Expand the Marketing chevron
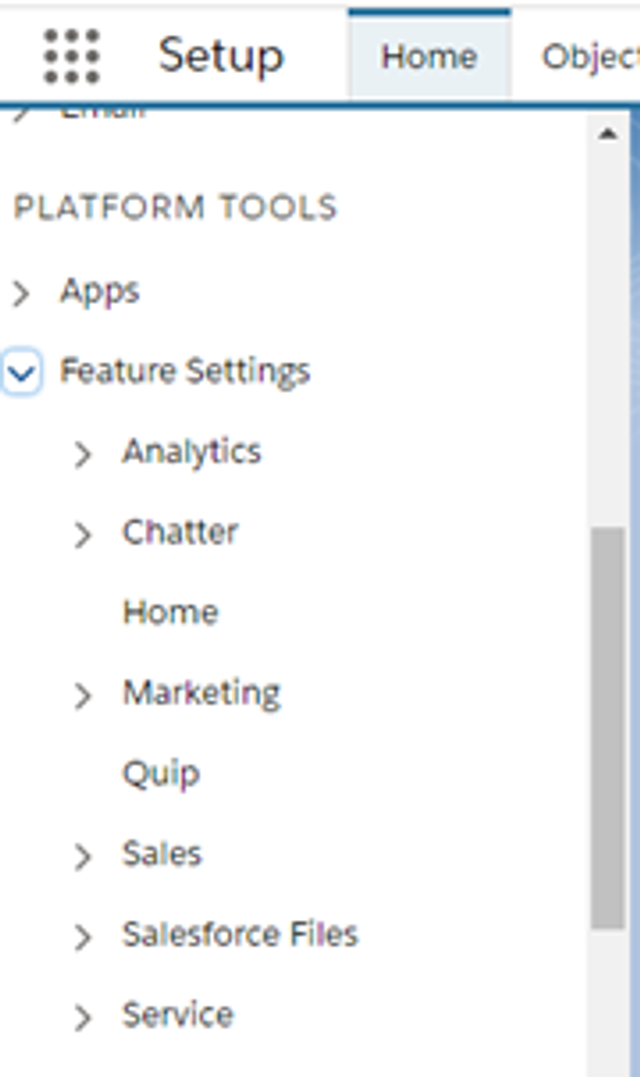The image size is (640, 1077). [x=82, y=696]
